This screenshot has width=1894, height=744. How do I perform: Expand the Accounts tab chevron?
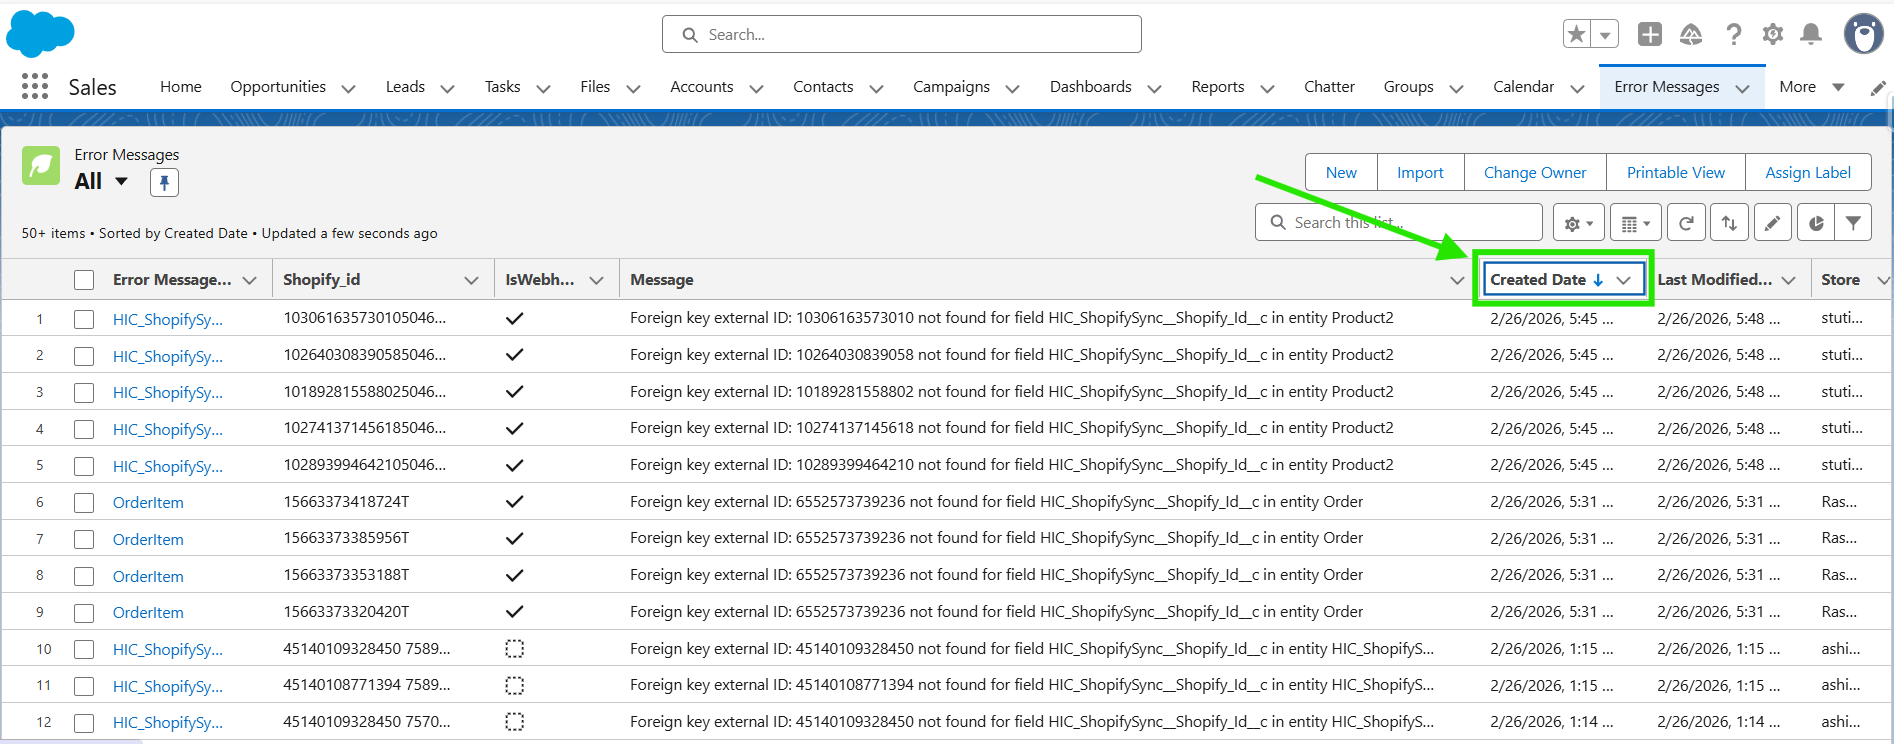(x=756, y=88)
